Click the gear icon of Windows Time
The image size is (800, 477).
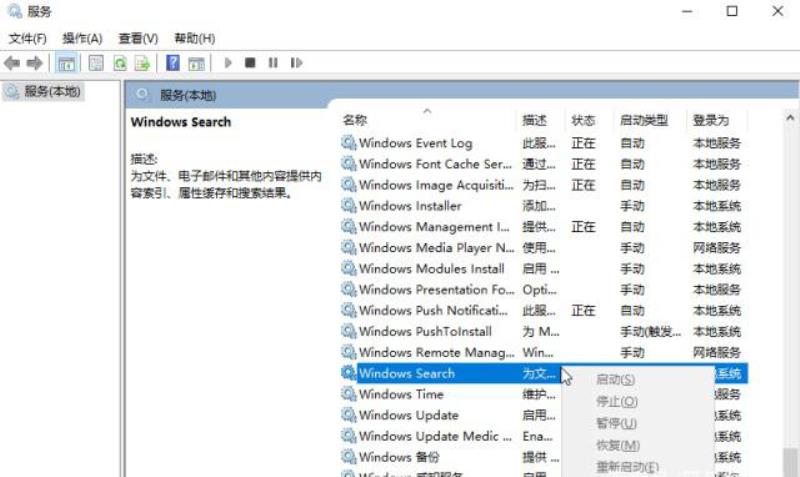[348, 394]
